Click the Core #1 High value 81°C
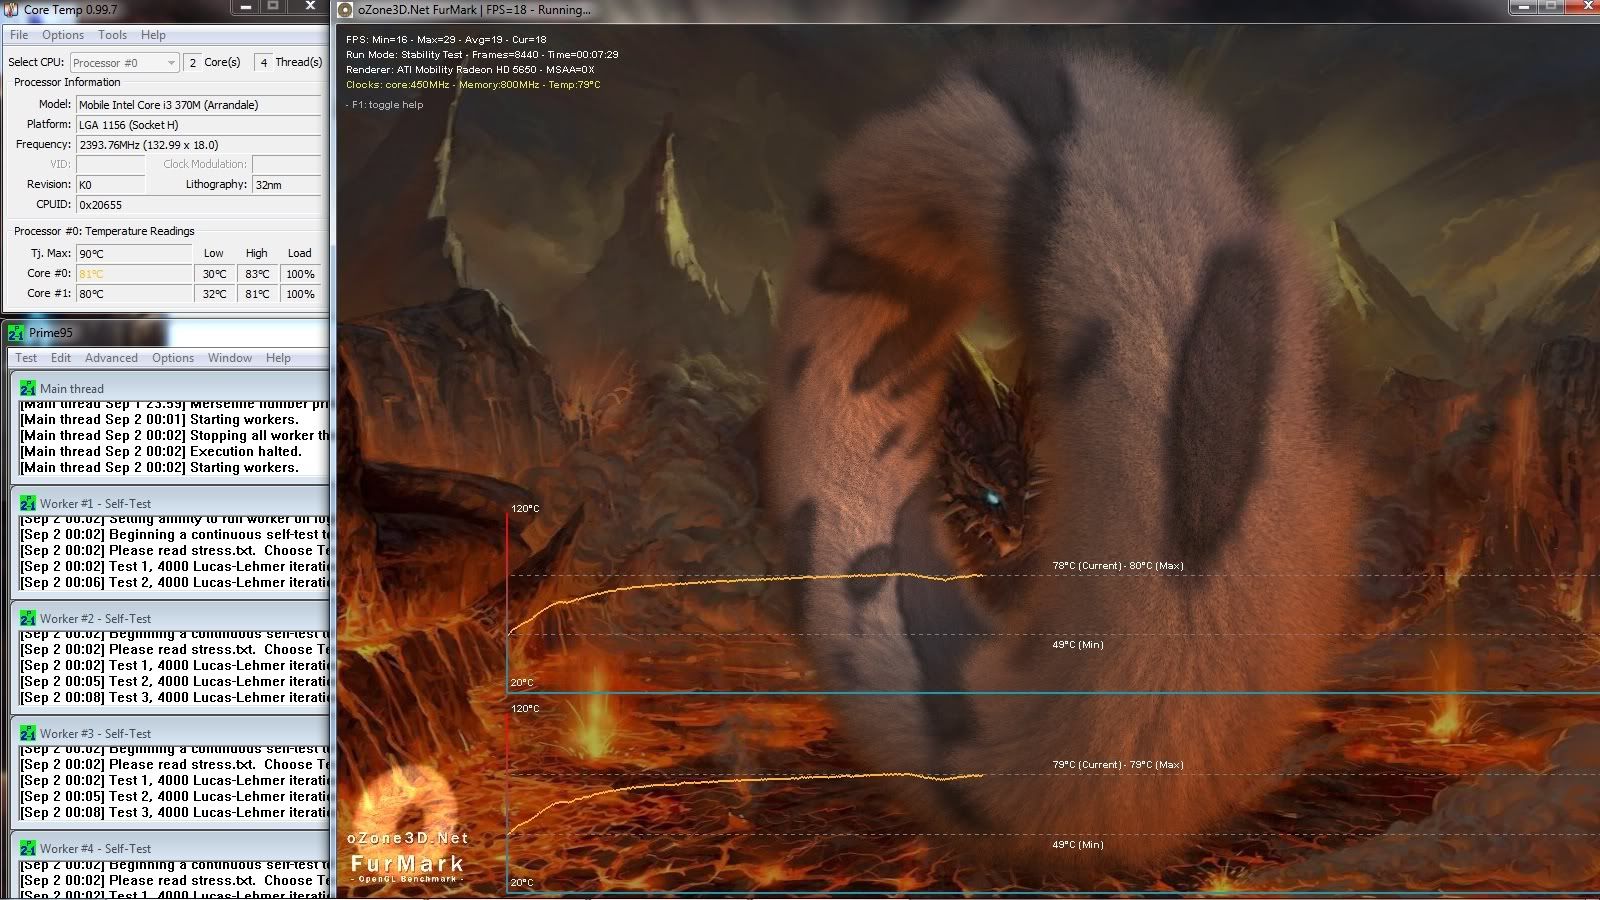1600x900 pixels. pos(257,294)
